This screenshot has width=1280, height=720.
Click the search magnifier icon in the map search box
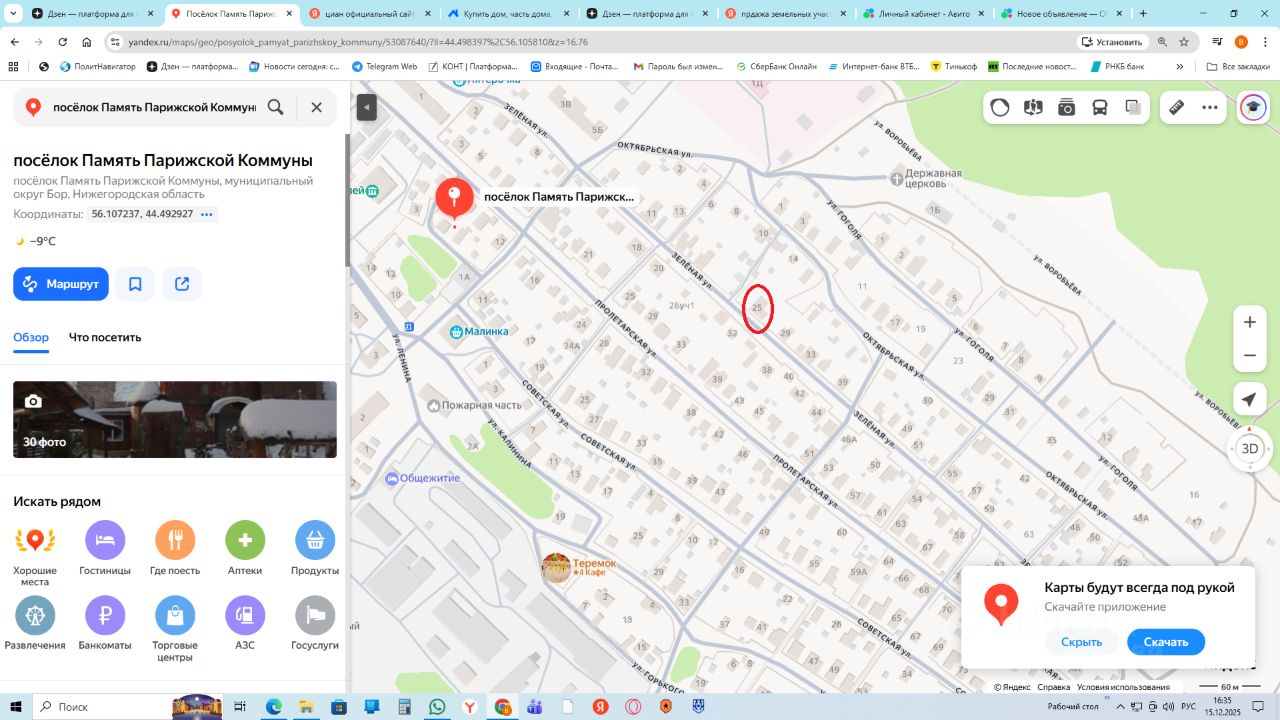[x=275, y=107]
